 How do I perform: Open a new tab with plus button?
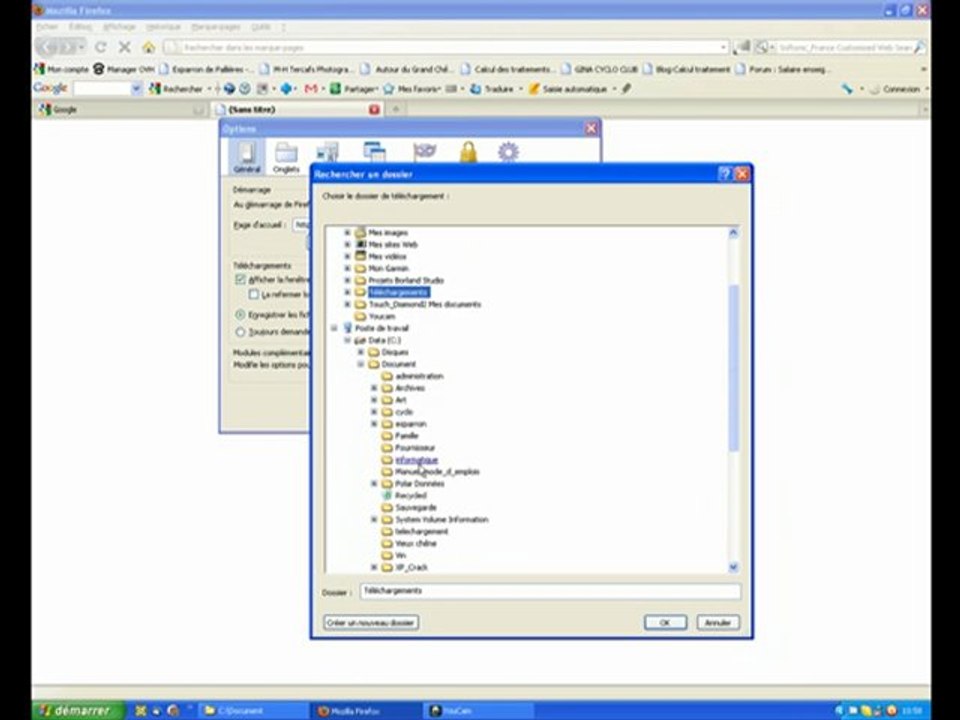396,110
